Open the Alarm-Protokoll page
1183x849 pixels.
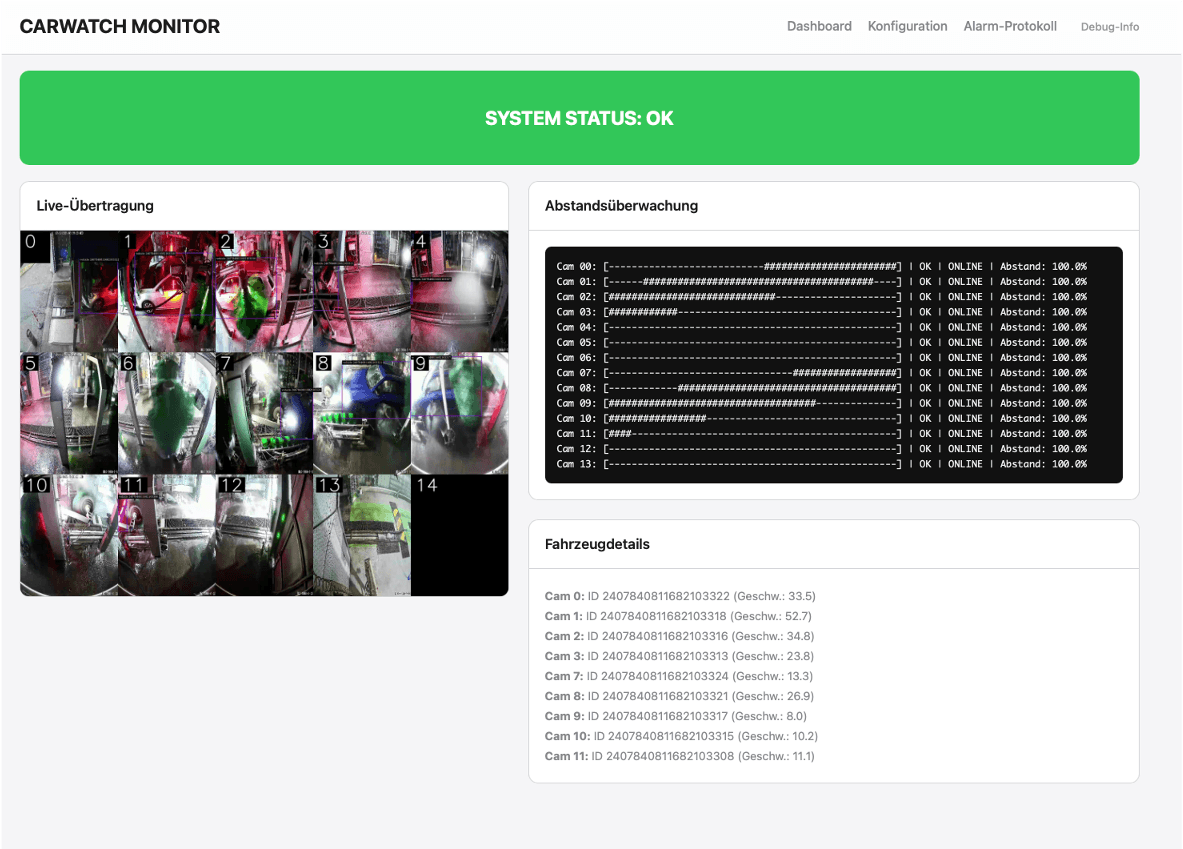tap(1010, 27)
